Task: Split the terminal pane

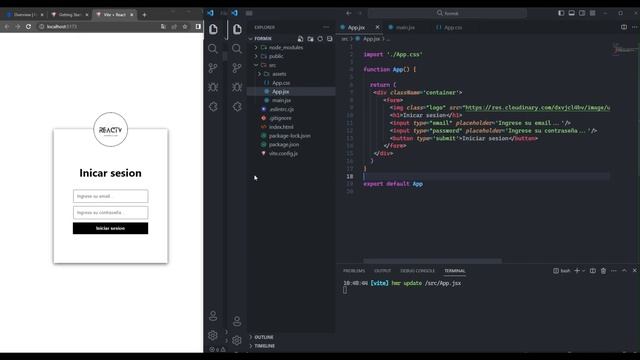Action: [593, 271]
